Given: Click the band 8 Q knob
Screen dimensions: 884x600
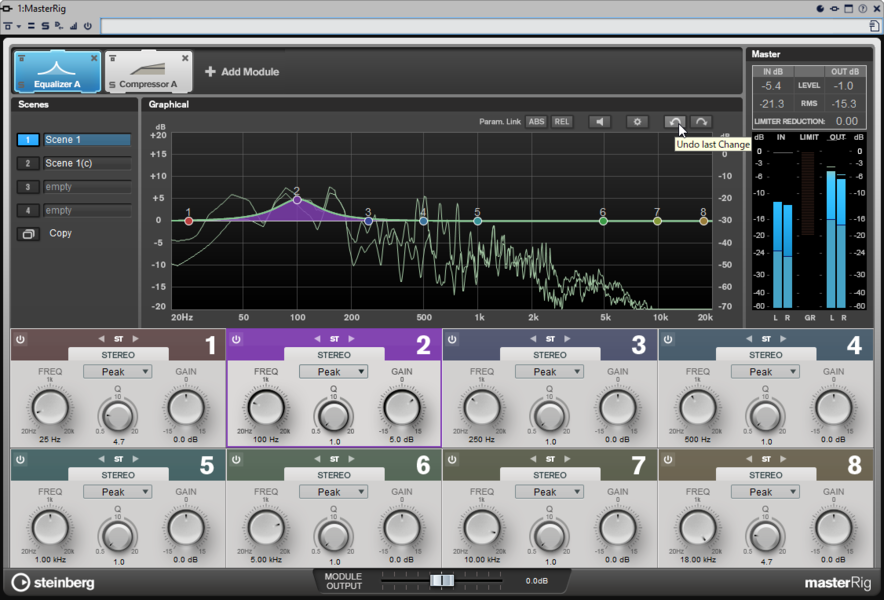Looking at the screenshot, I should pyautogui.click(x=765, y=536).
